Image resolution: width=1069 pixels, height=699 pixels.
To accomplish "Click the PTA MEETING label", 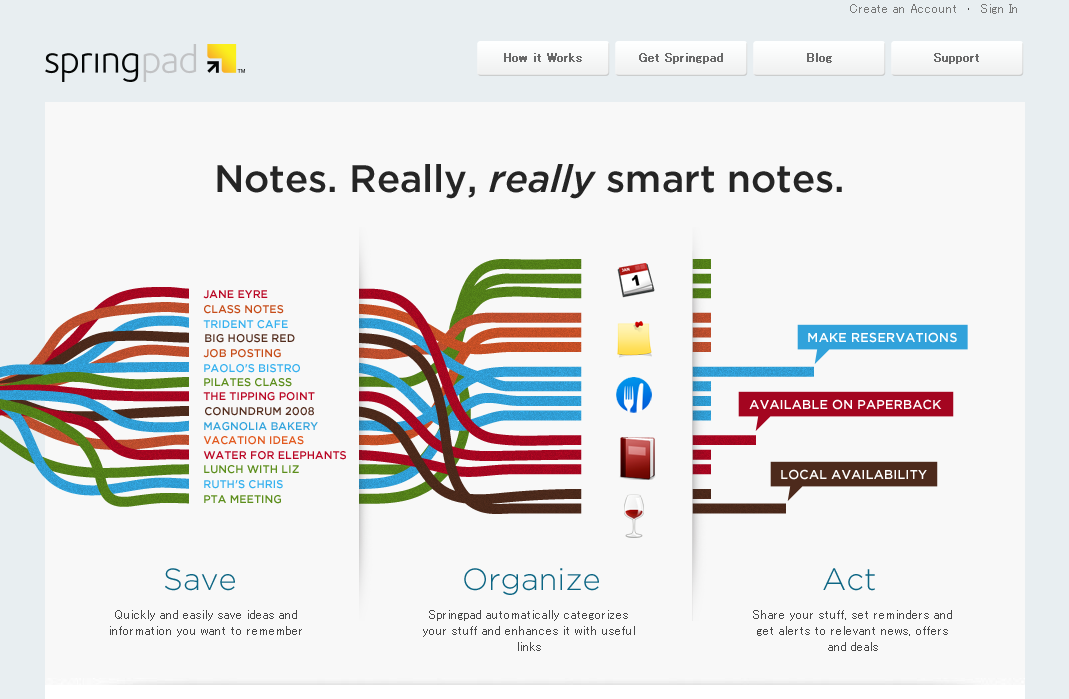I will 242,499.
